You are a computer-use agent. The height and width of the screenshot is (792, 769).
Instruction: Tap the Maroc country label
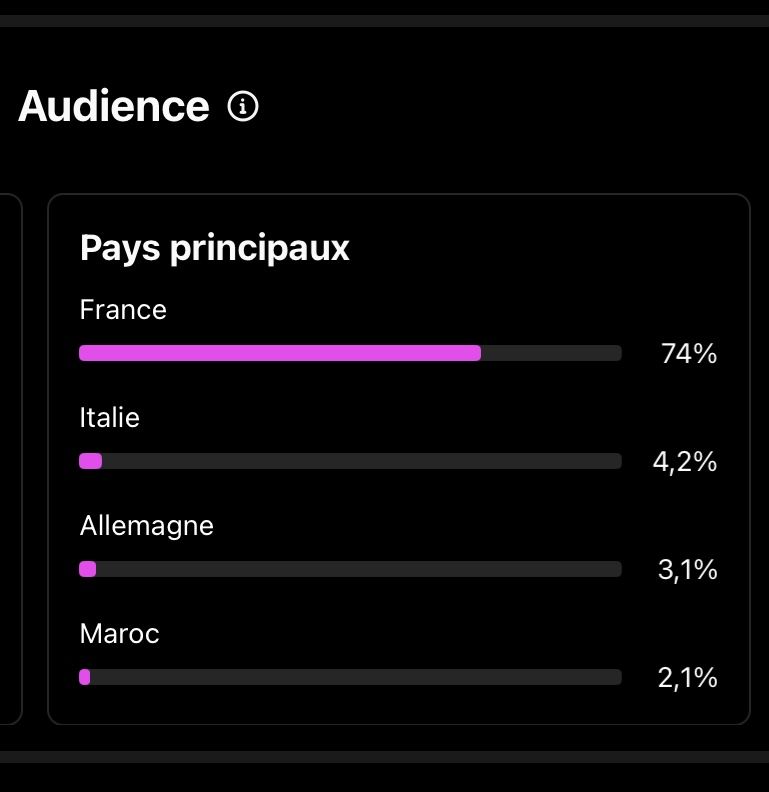point(119,633)
